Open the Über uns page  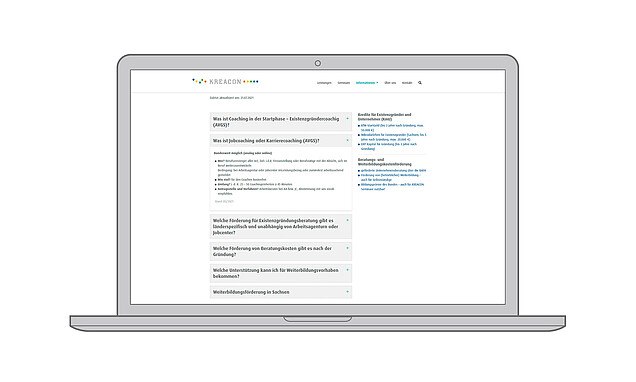point(390,83)
